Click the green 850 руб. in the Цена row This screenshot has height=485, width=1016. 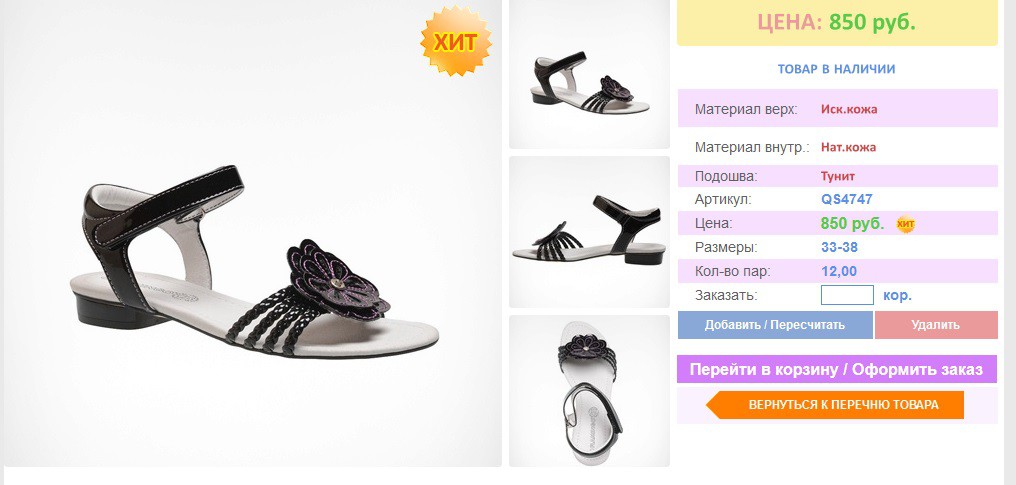[x=853, y=223]
